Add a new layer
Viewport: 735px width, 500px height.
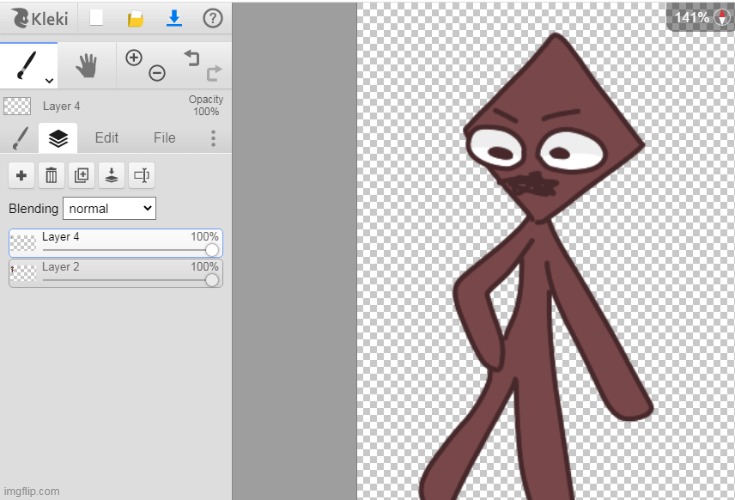(x=21, y=175)
